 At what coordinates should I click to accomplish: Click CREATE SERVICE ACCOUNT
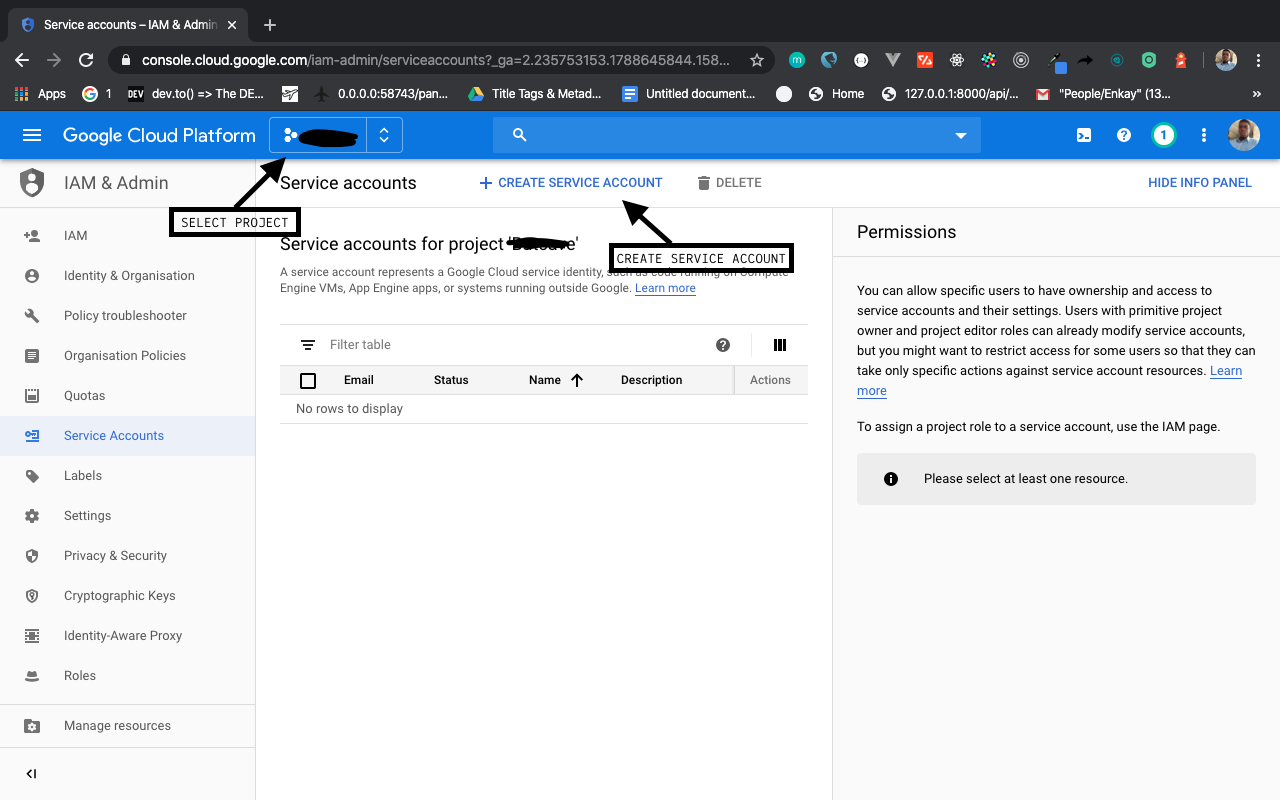[x=571, y=182]
